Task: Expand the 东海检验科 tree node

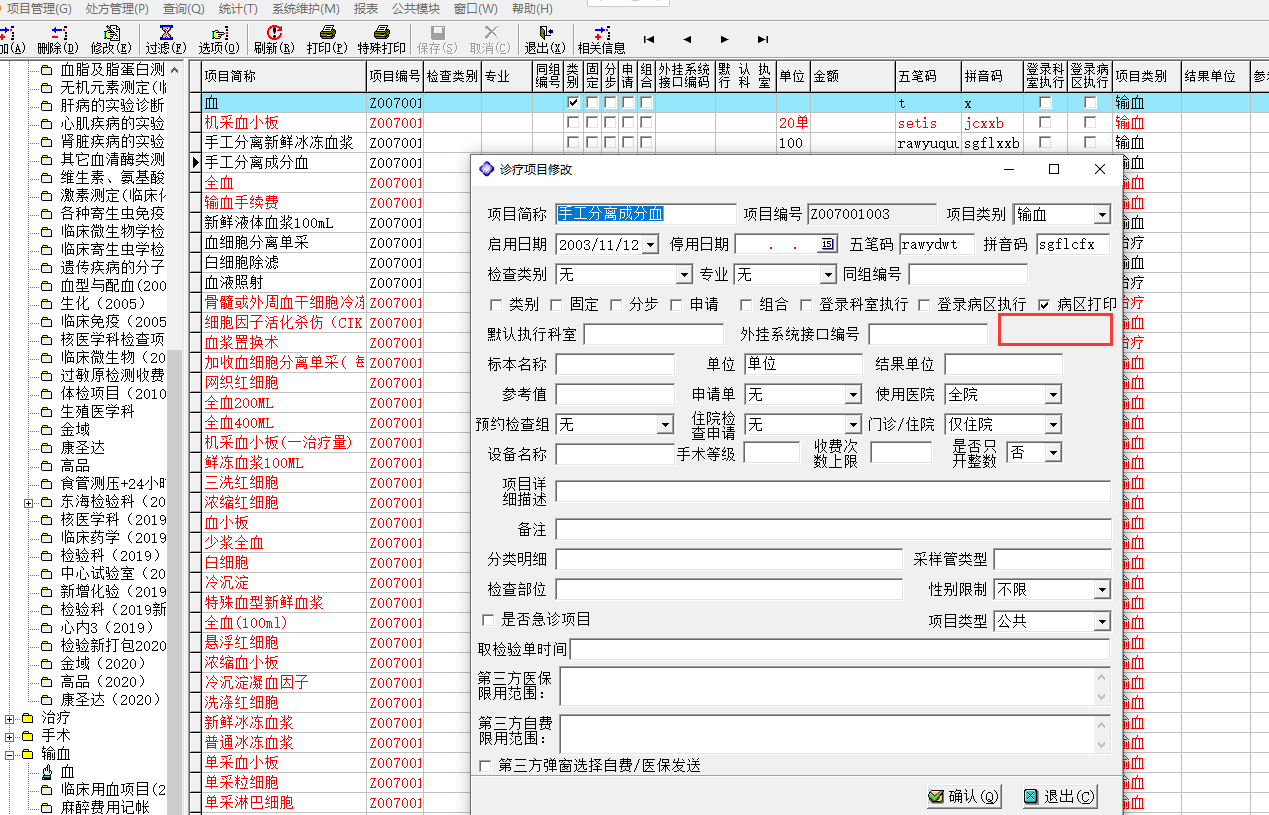Action: coord(29,502)
